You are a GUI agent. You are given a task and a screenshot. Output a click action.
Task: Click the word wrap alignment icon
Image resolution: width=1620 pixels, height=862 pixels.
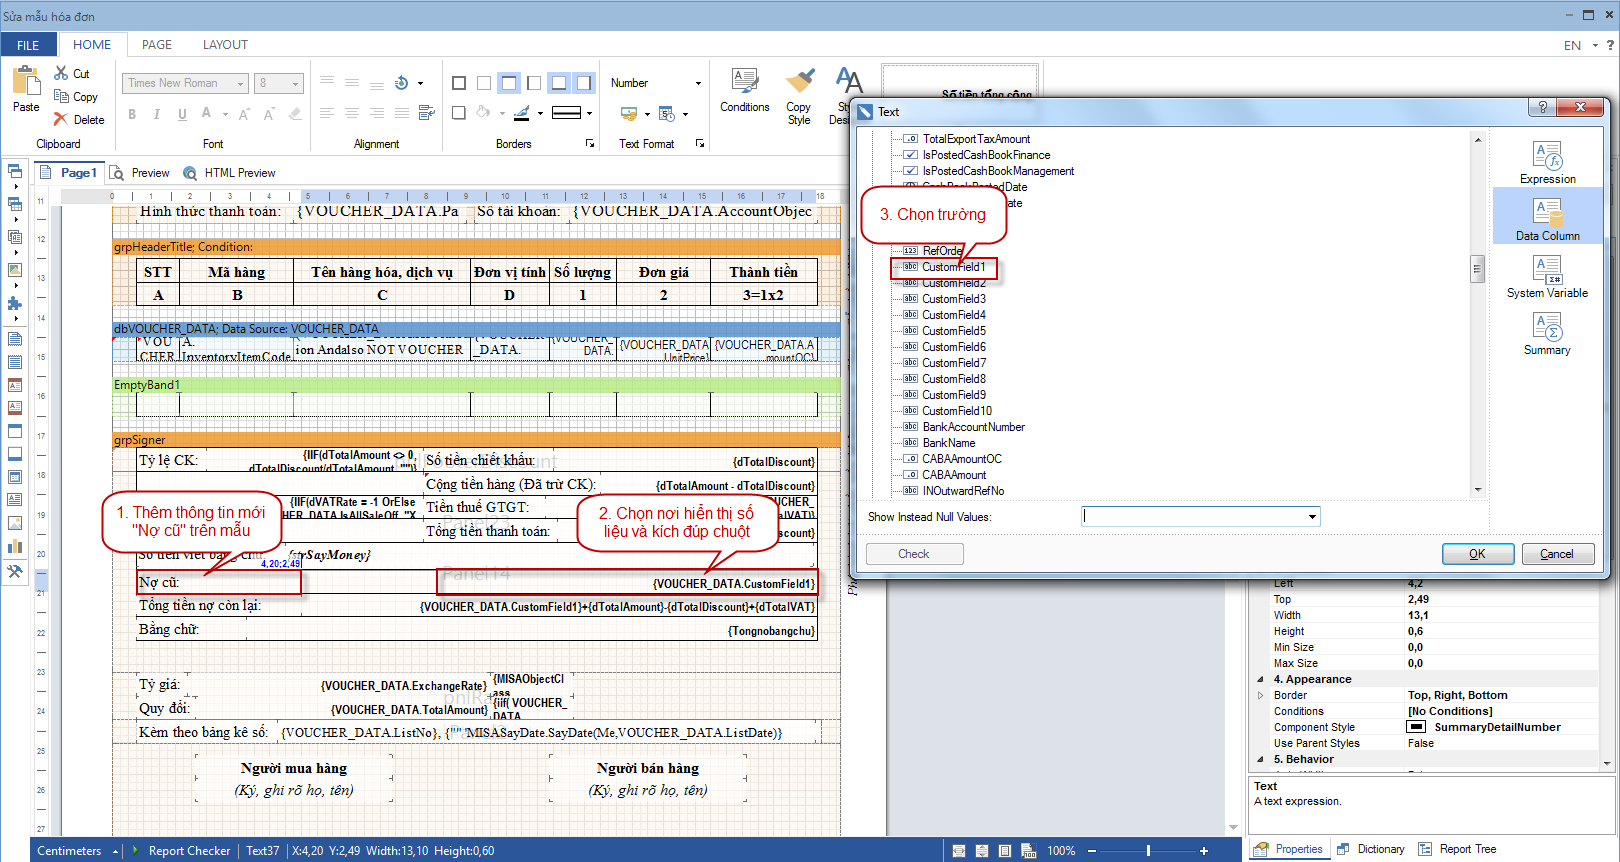point(426,113)
